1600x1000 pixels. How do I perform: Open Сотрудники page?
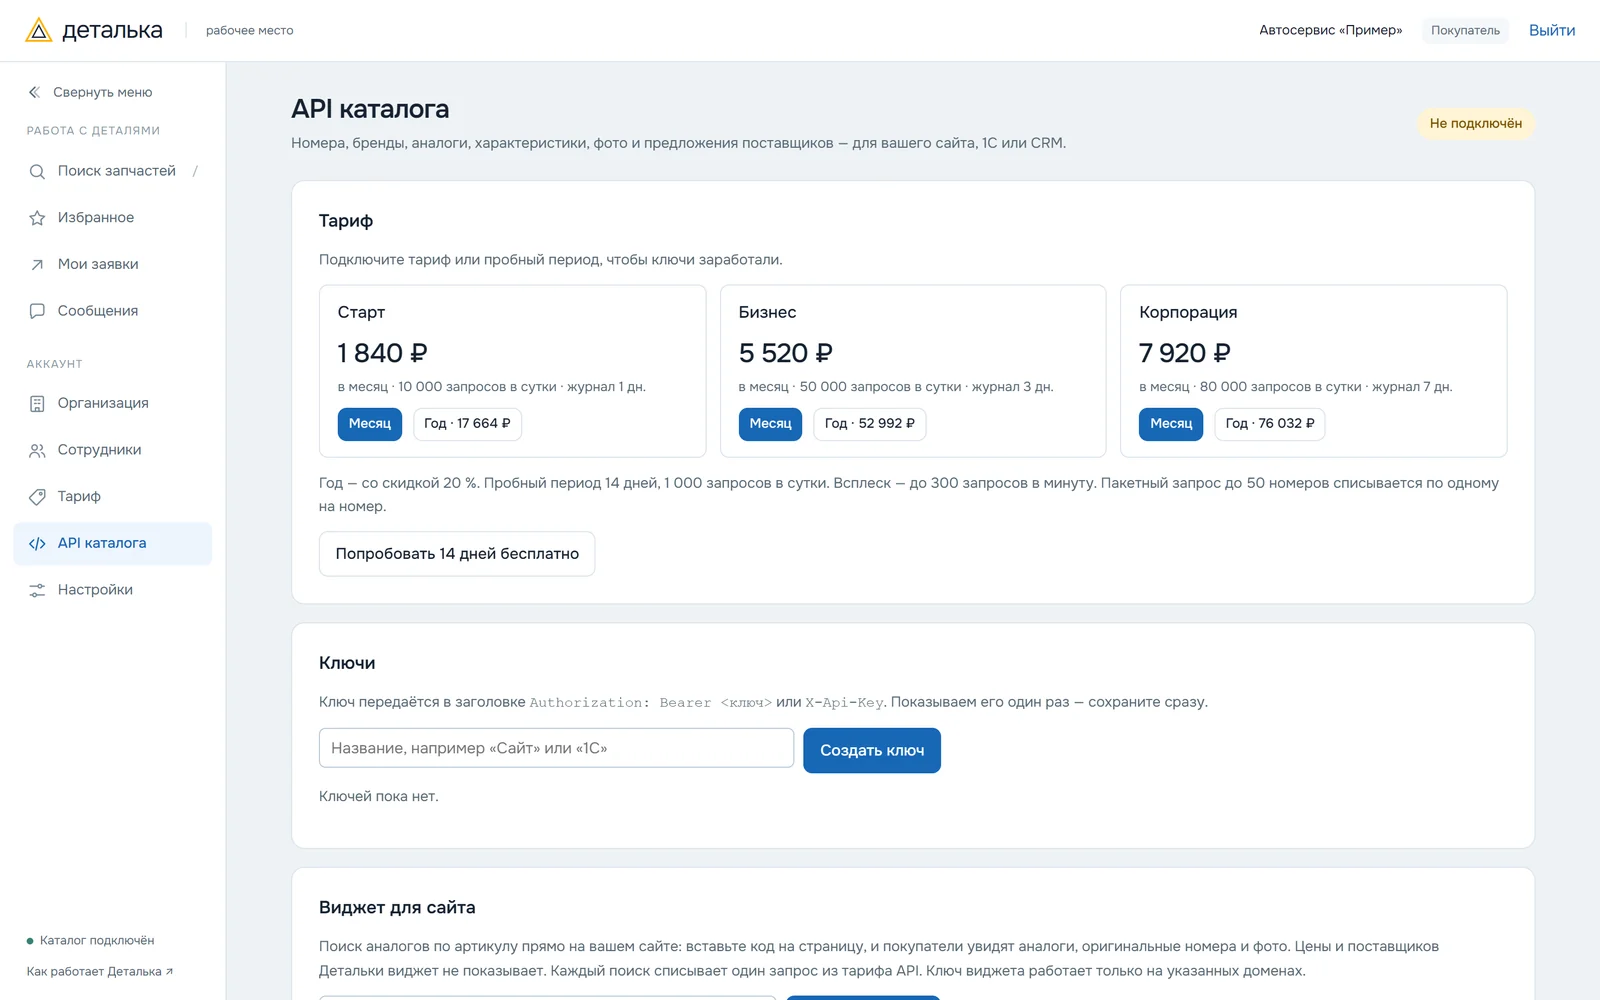tap(113, 450)
